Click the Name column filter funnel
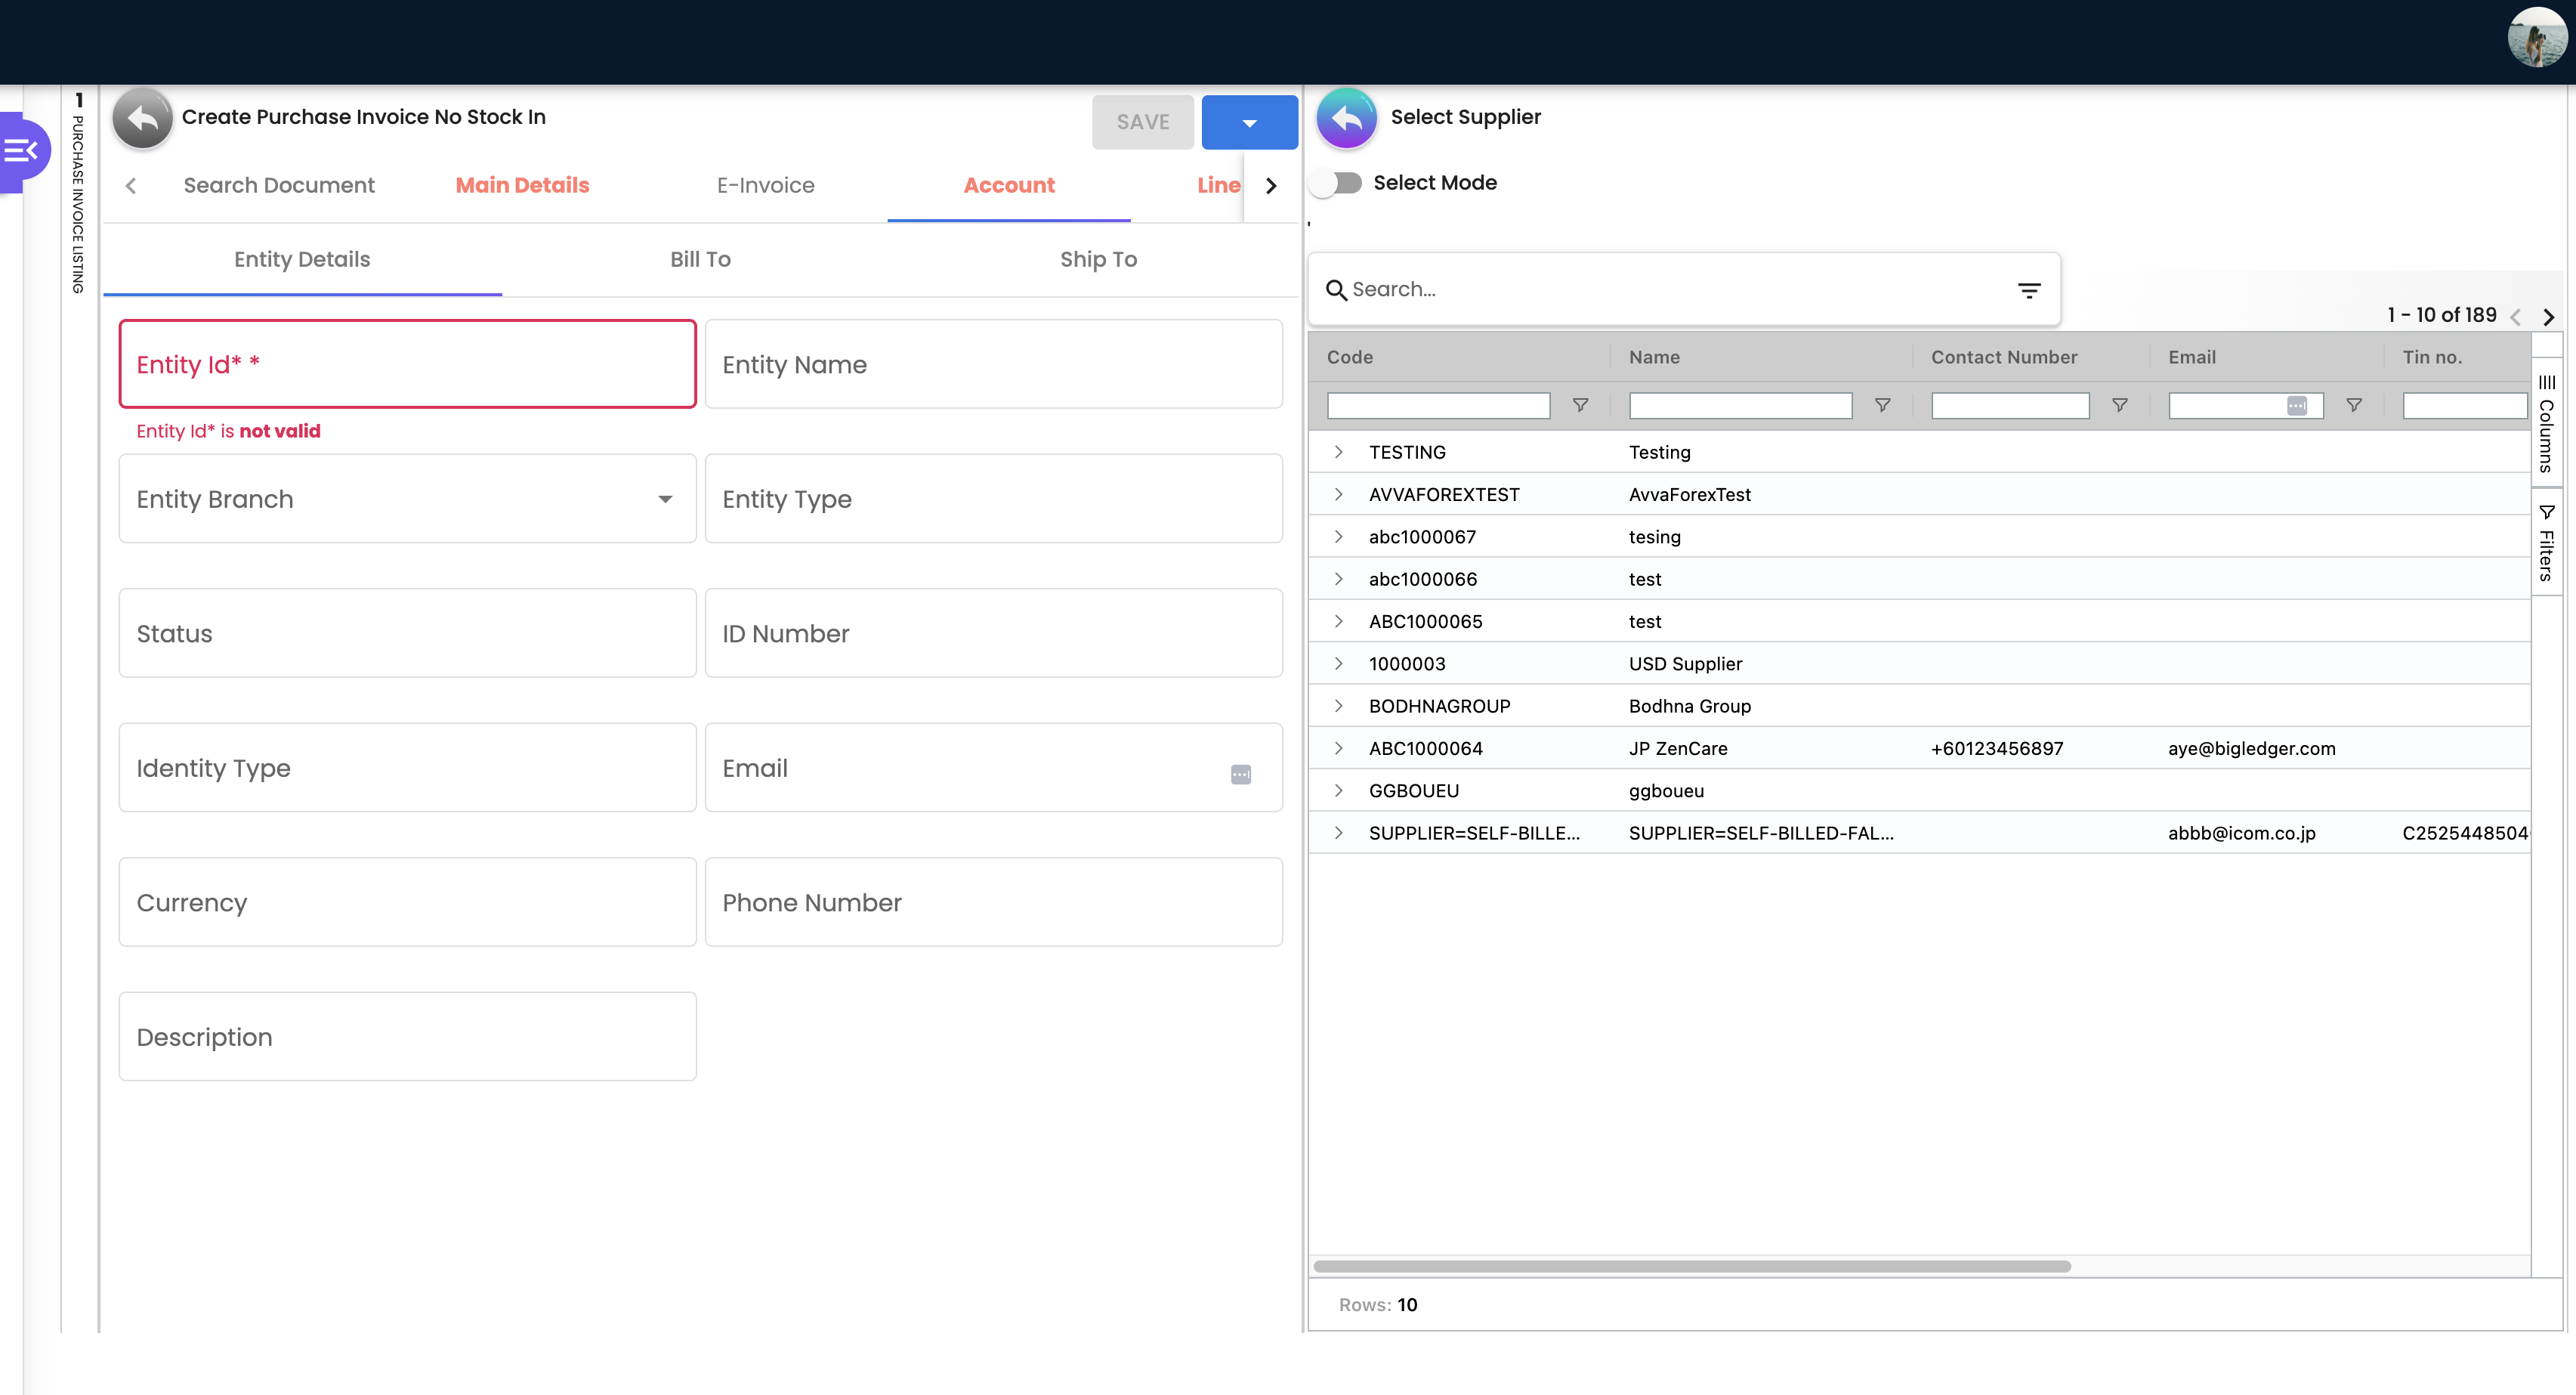 pos(1882,405)
